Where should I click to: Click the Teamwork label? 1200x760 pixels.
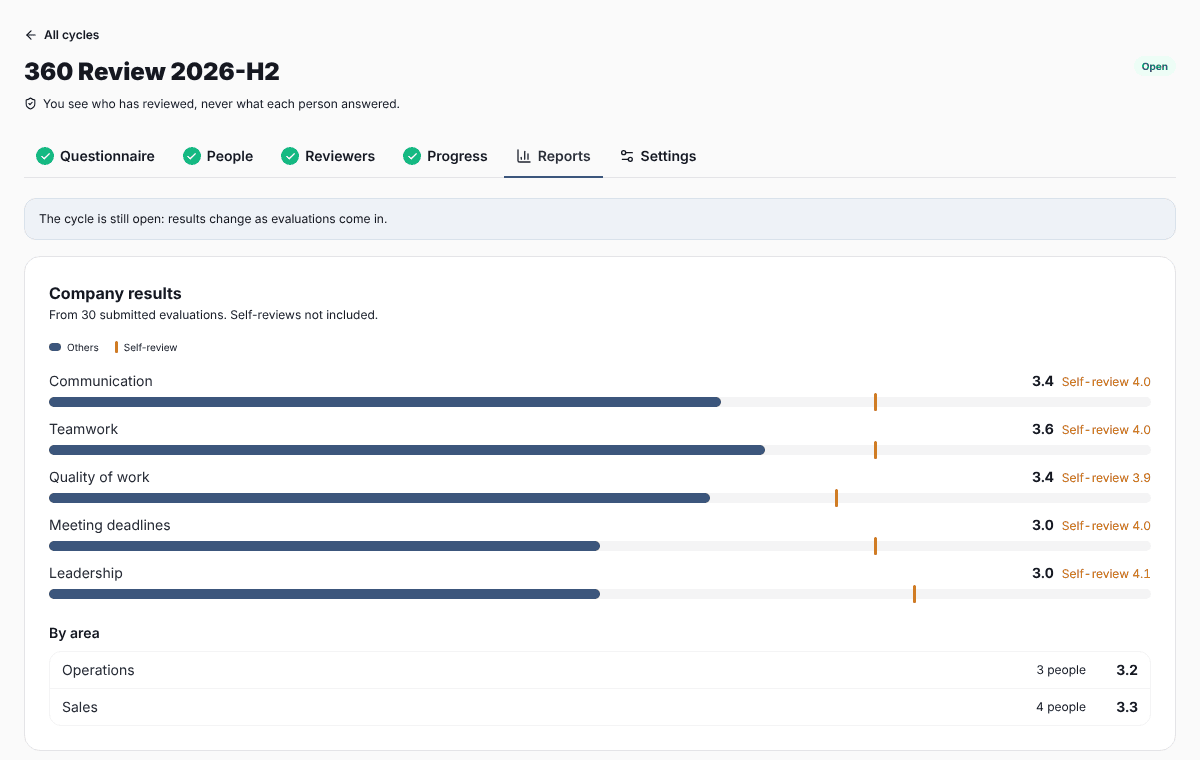coord(83,429)
